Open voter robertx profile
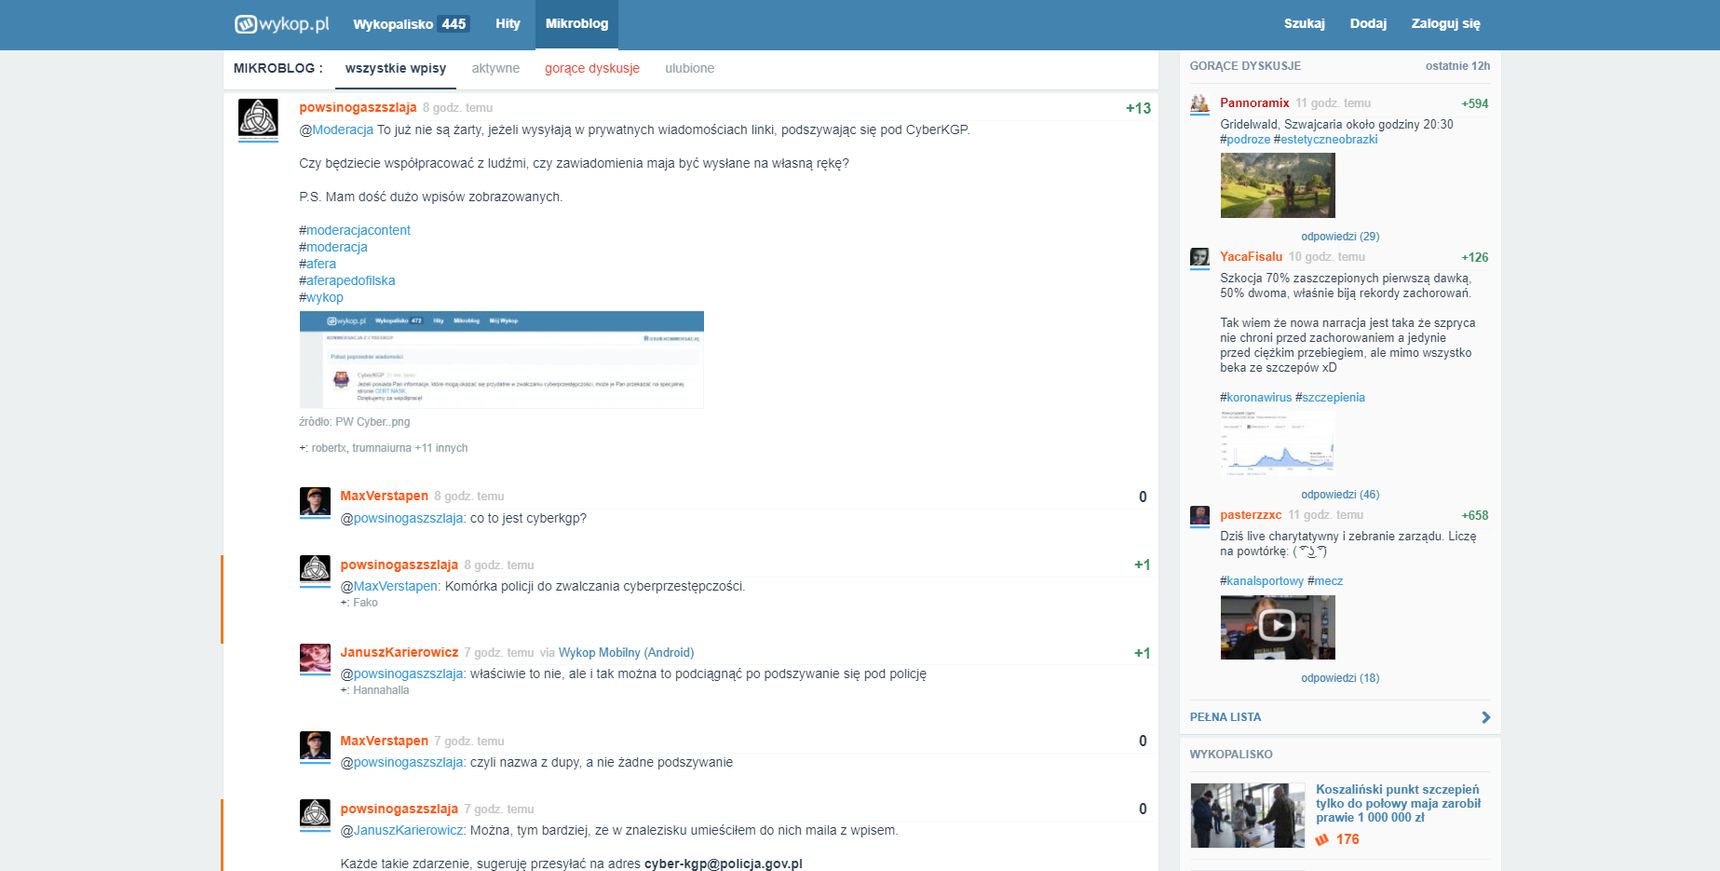Screen dimensions: 1720x871 click(328, 448)
